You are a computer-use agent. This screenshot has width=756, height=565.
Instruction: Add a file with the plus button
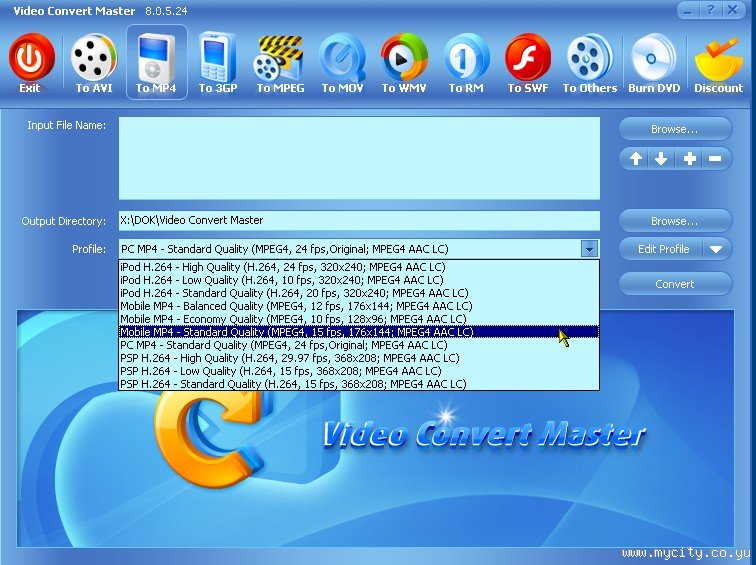point(689,159)
